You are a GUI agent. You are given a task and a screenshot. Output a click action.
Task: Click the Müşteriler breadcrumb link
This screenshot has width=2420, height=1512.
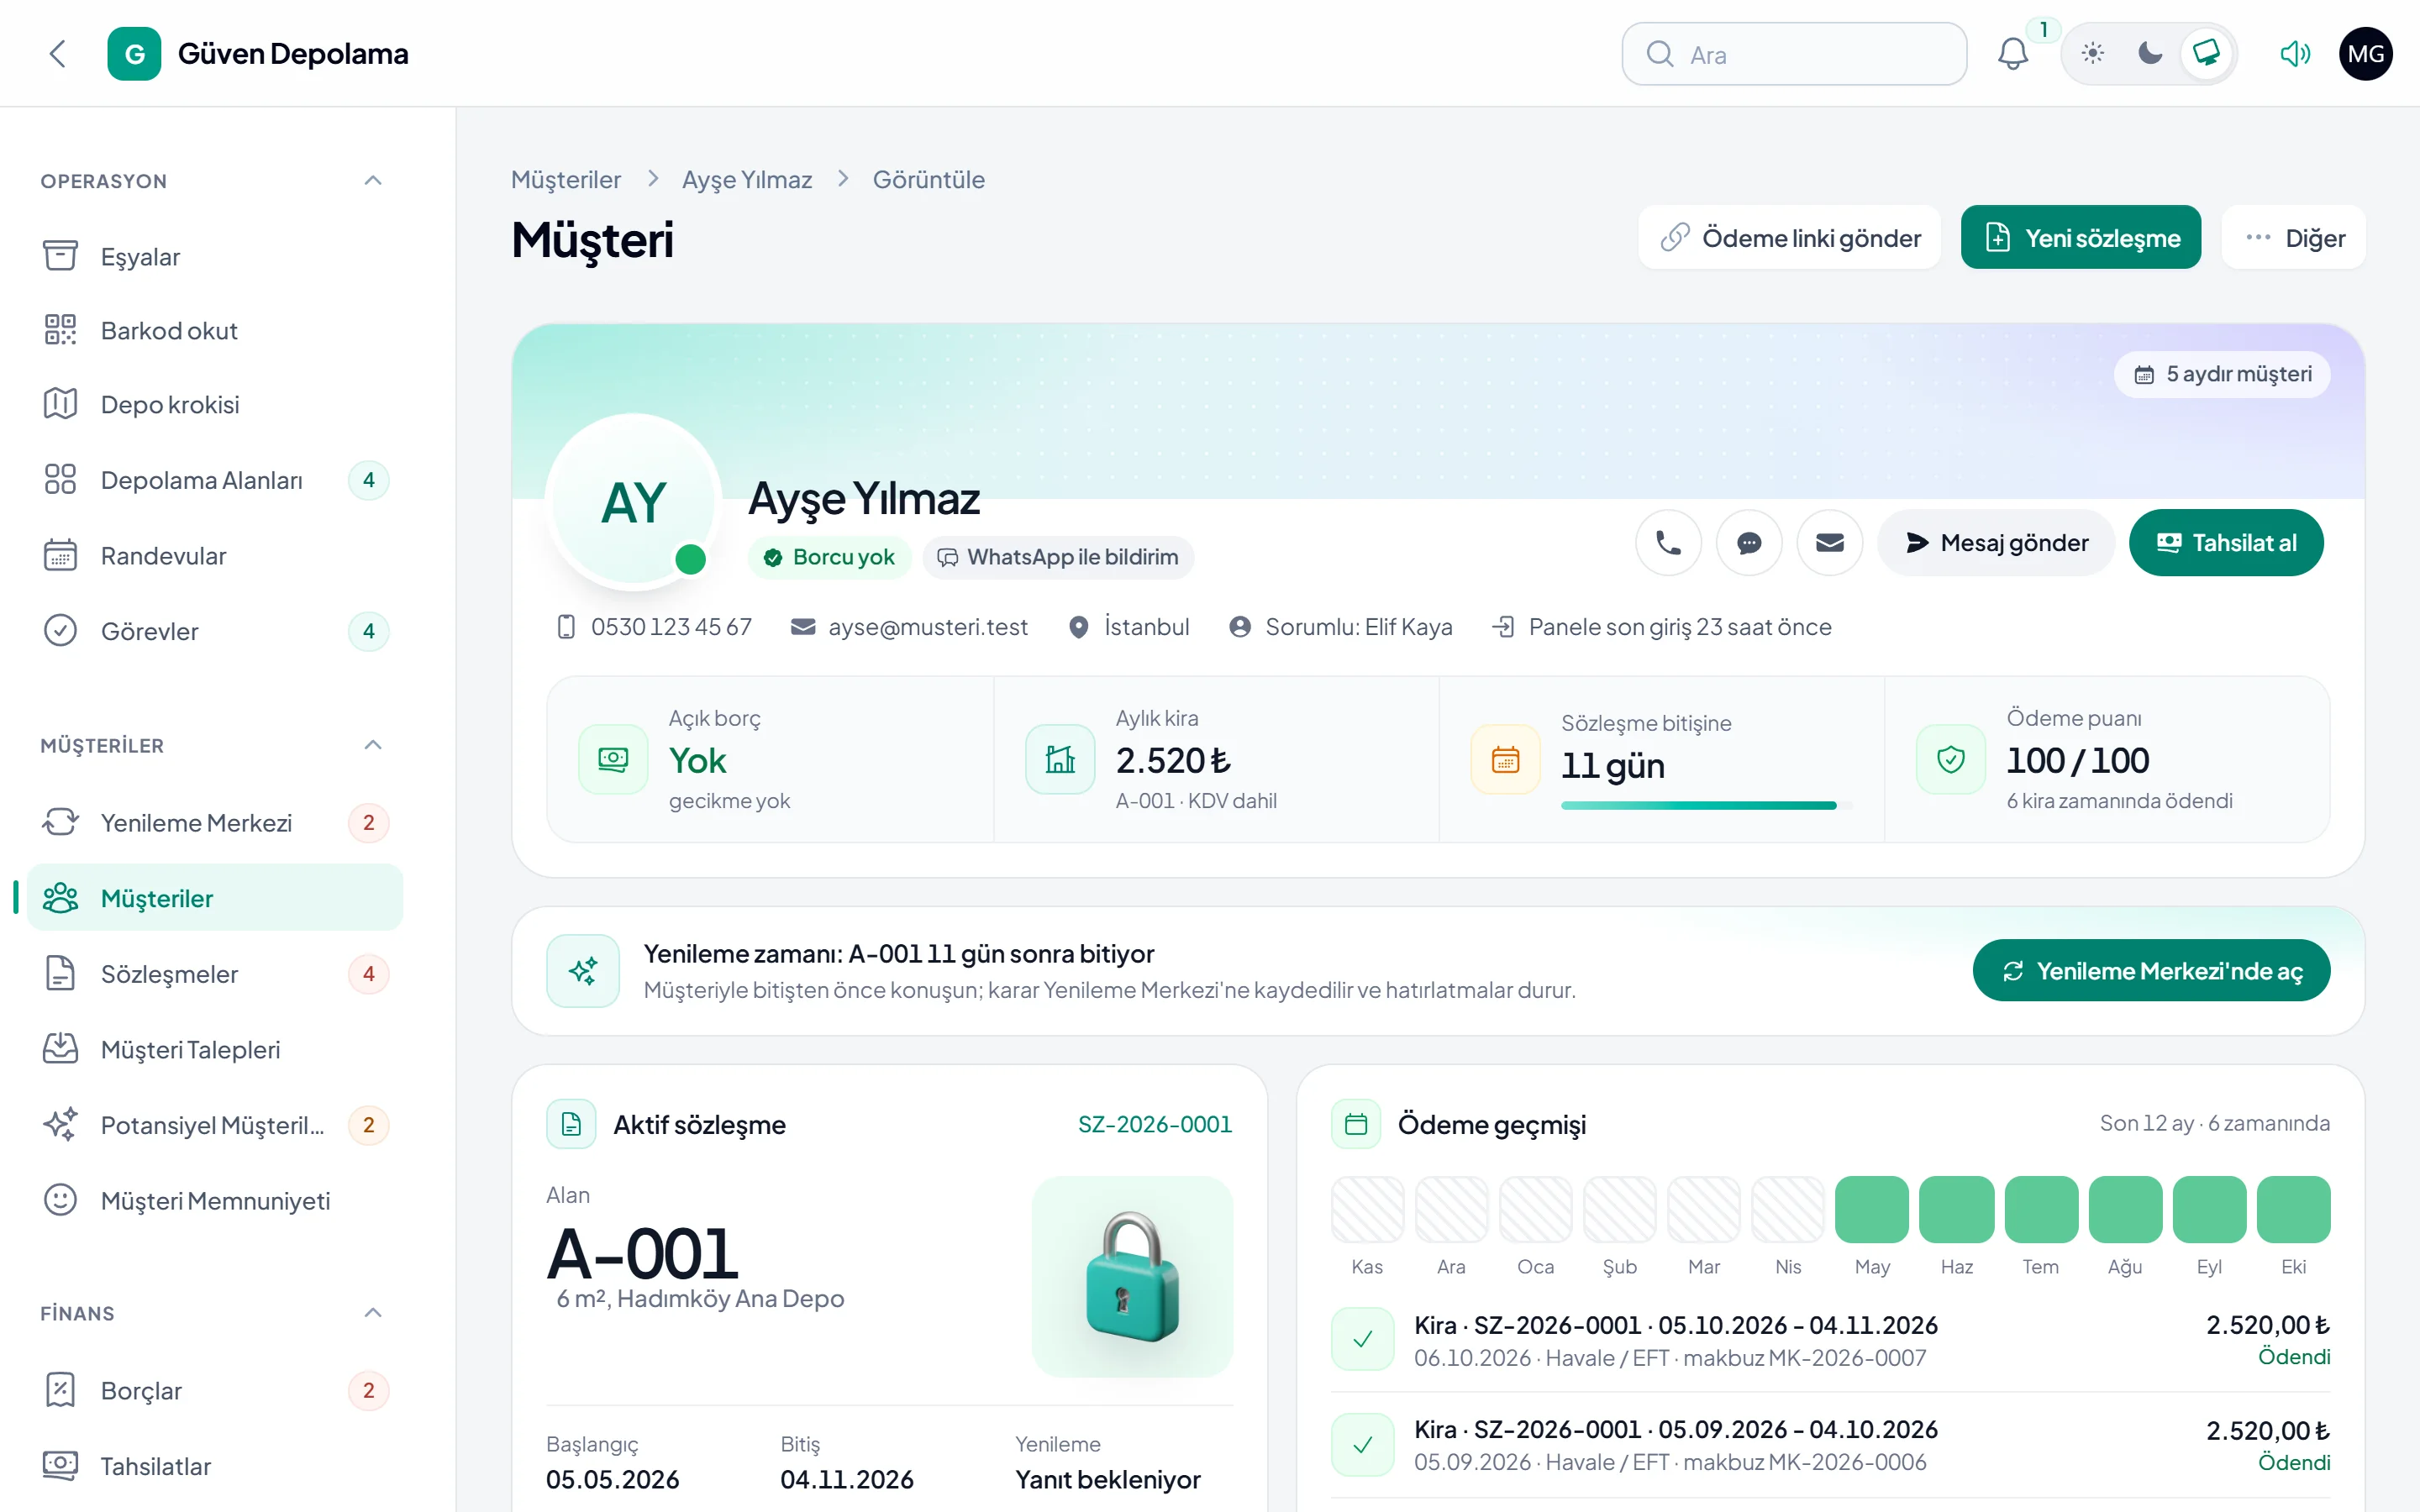point(566,180)
